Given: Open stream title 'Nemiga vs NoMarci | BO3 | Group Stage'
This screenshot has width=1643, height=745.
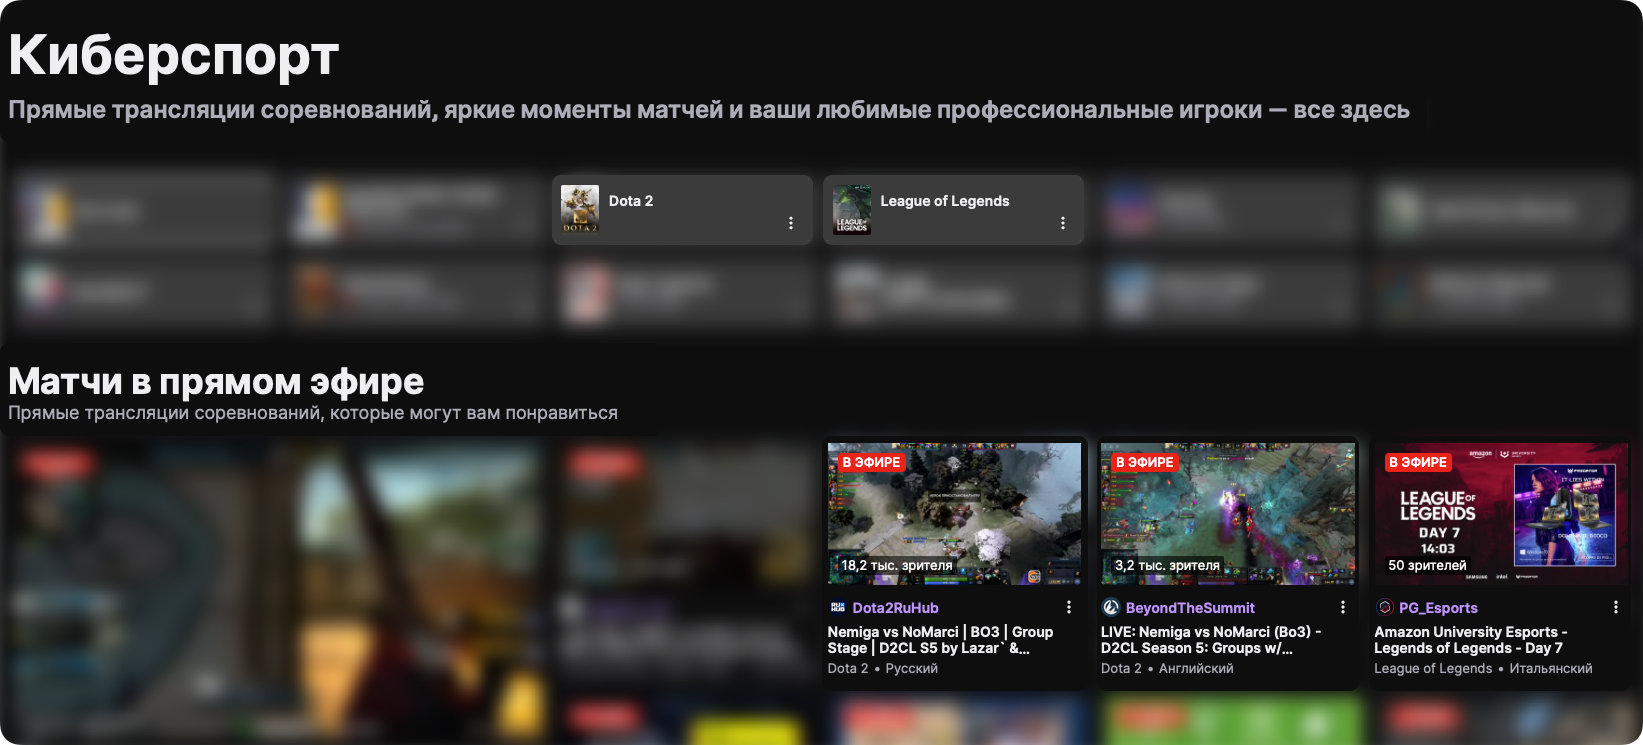Looking at the screenshot, I should click(x=940, y=640).
